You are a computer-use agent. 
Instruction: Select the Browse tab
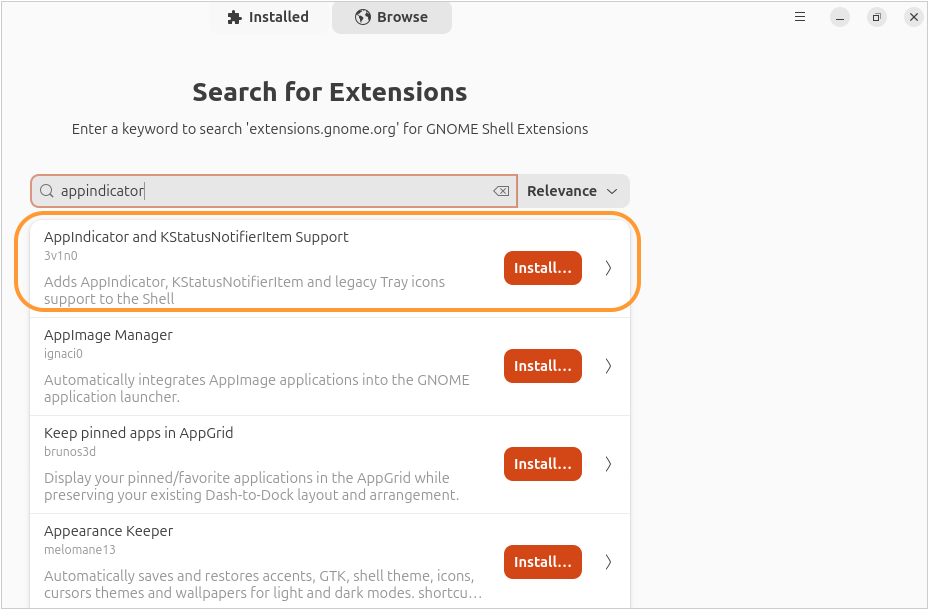tap(391, 16)
